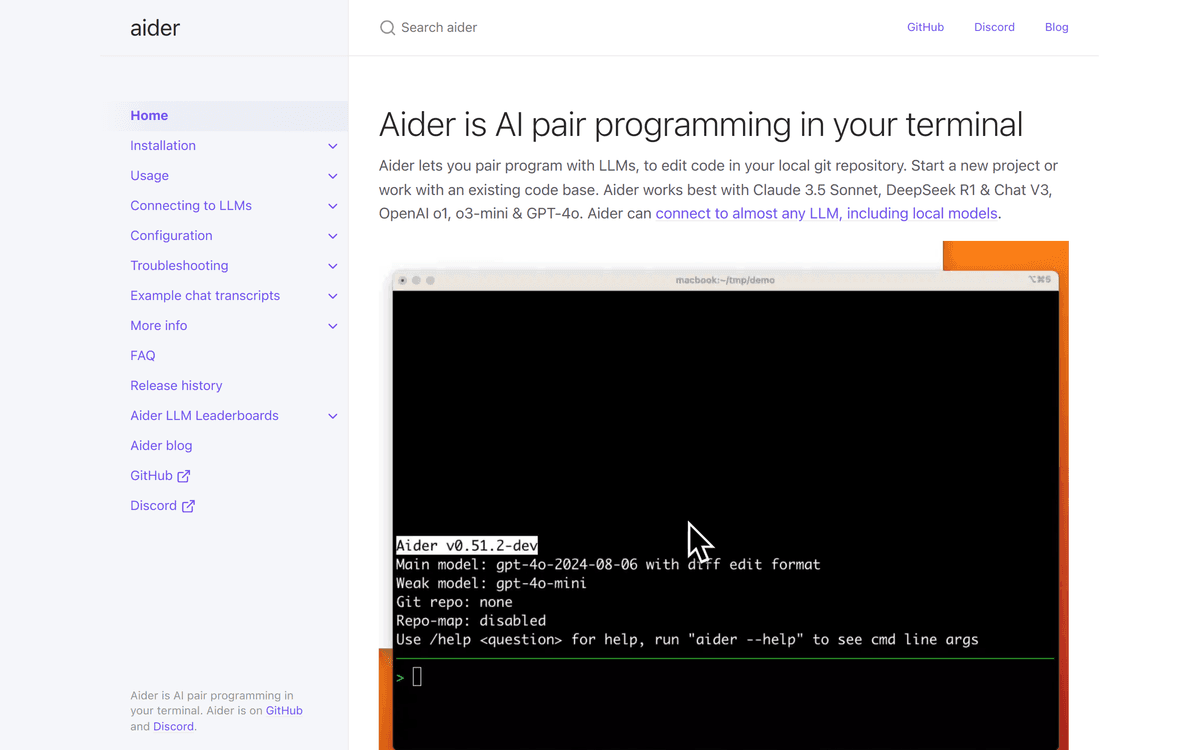Click the external-link icon beside sidebar GitHub
1200x750 pixels.
tap(184, 476)
